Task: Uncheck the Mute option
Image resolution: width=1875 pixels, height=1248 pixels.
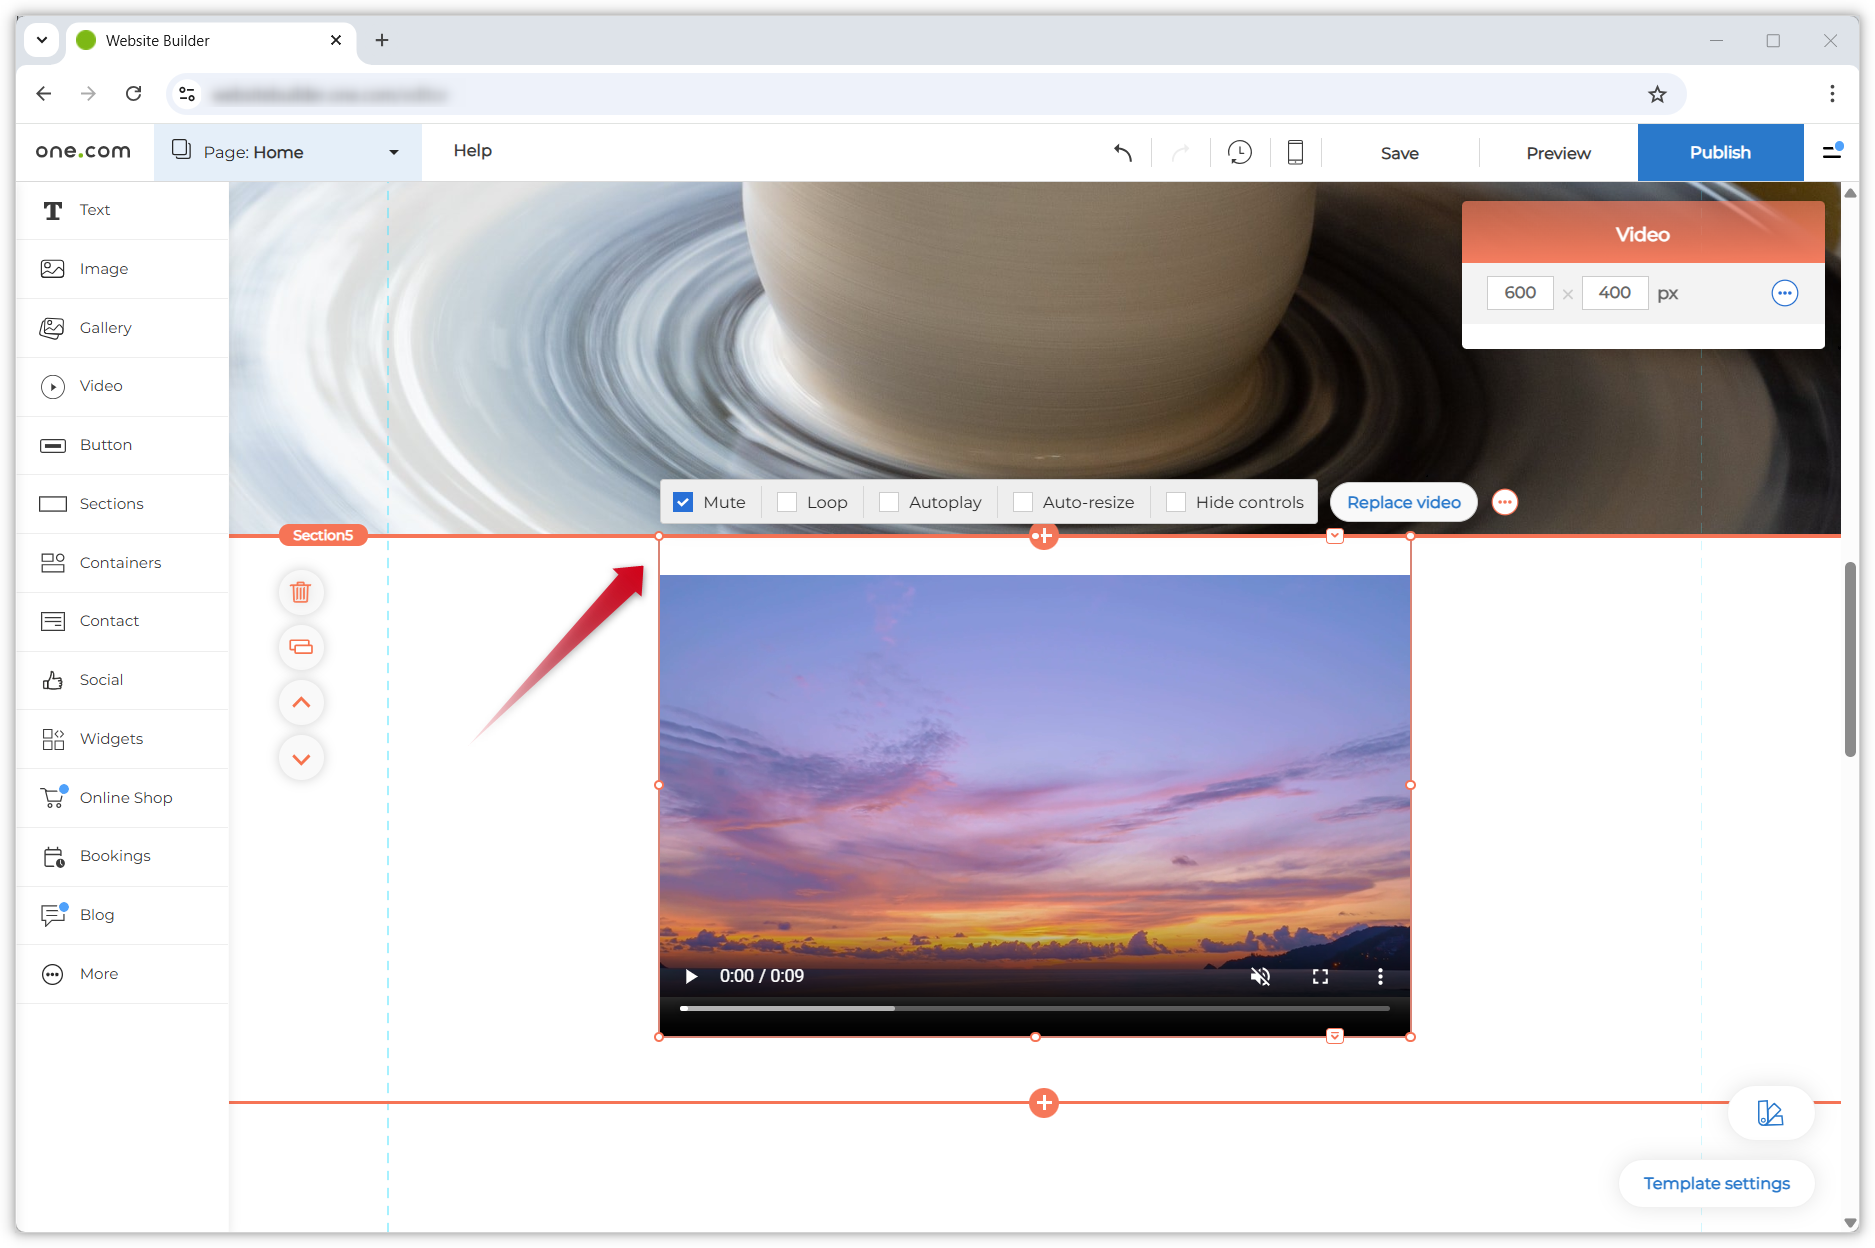Action: [x=681, y=501]
